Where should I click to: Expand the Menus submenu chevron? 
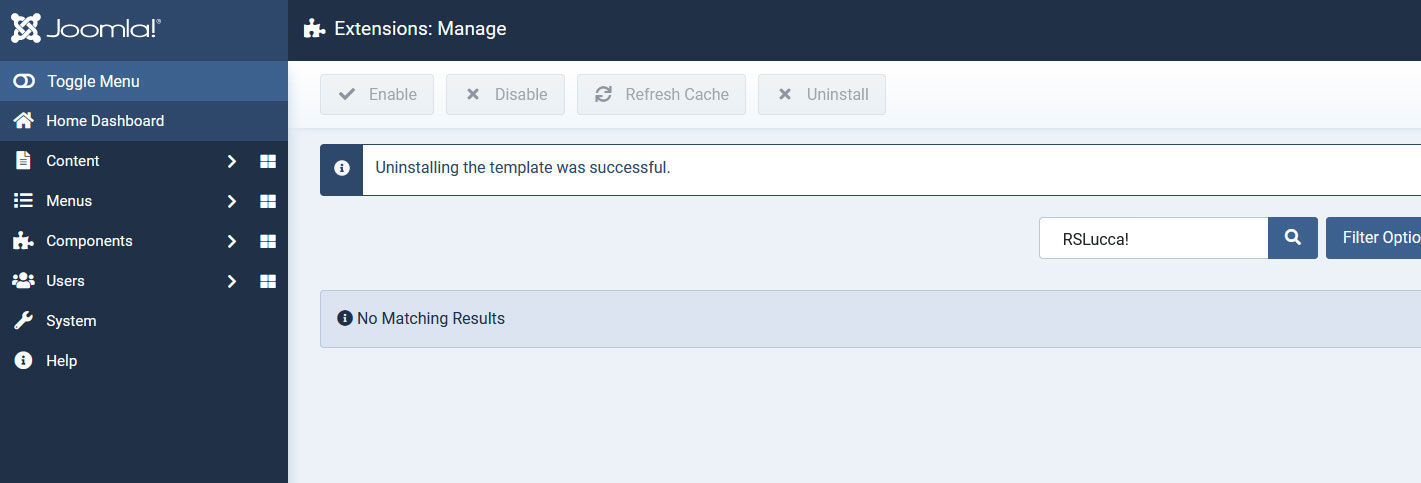click(x=231, y=201)
